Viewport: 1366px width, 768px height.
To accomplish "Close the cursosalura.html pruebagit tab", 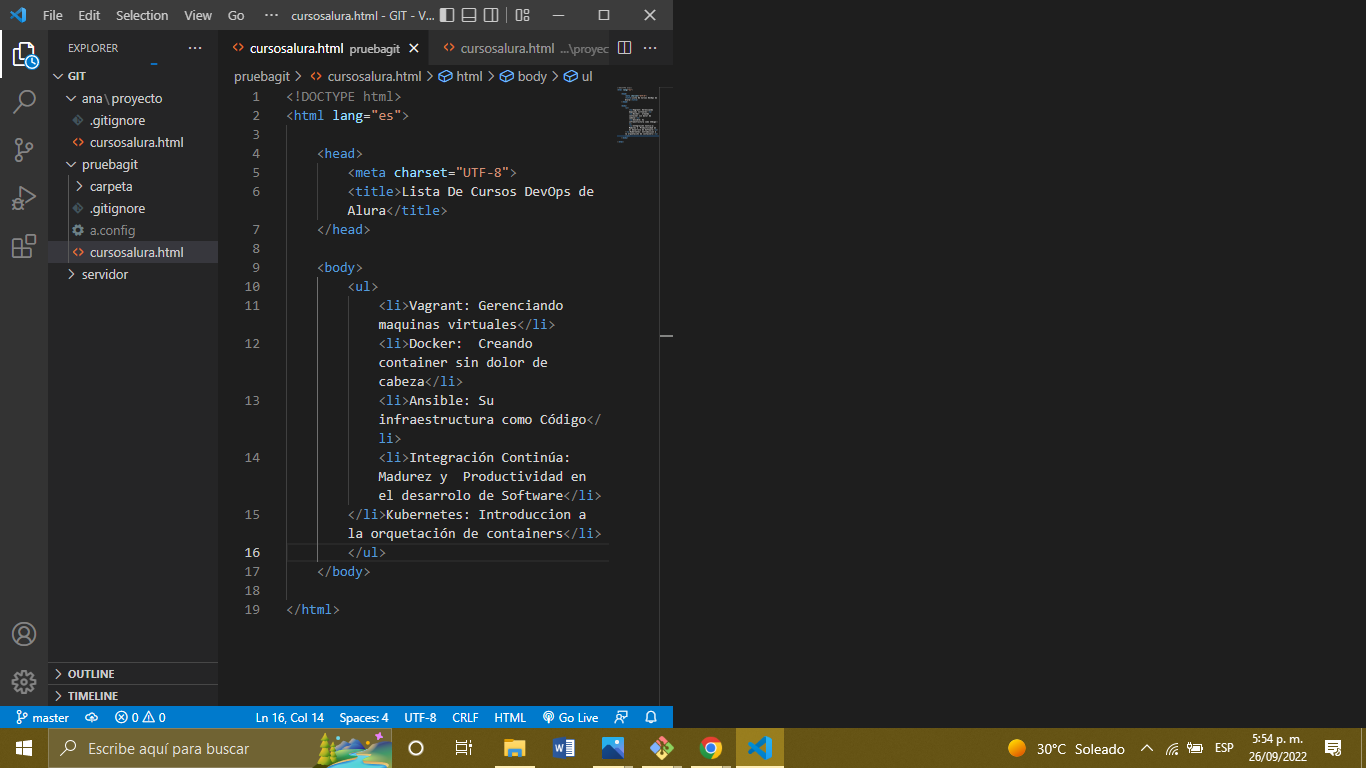I will click(x=414, y=48).
